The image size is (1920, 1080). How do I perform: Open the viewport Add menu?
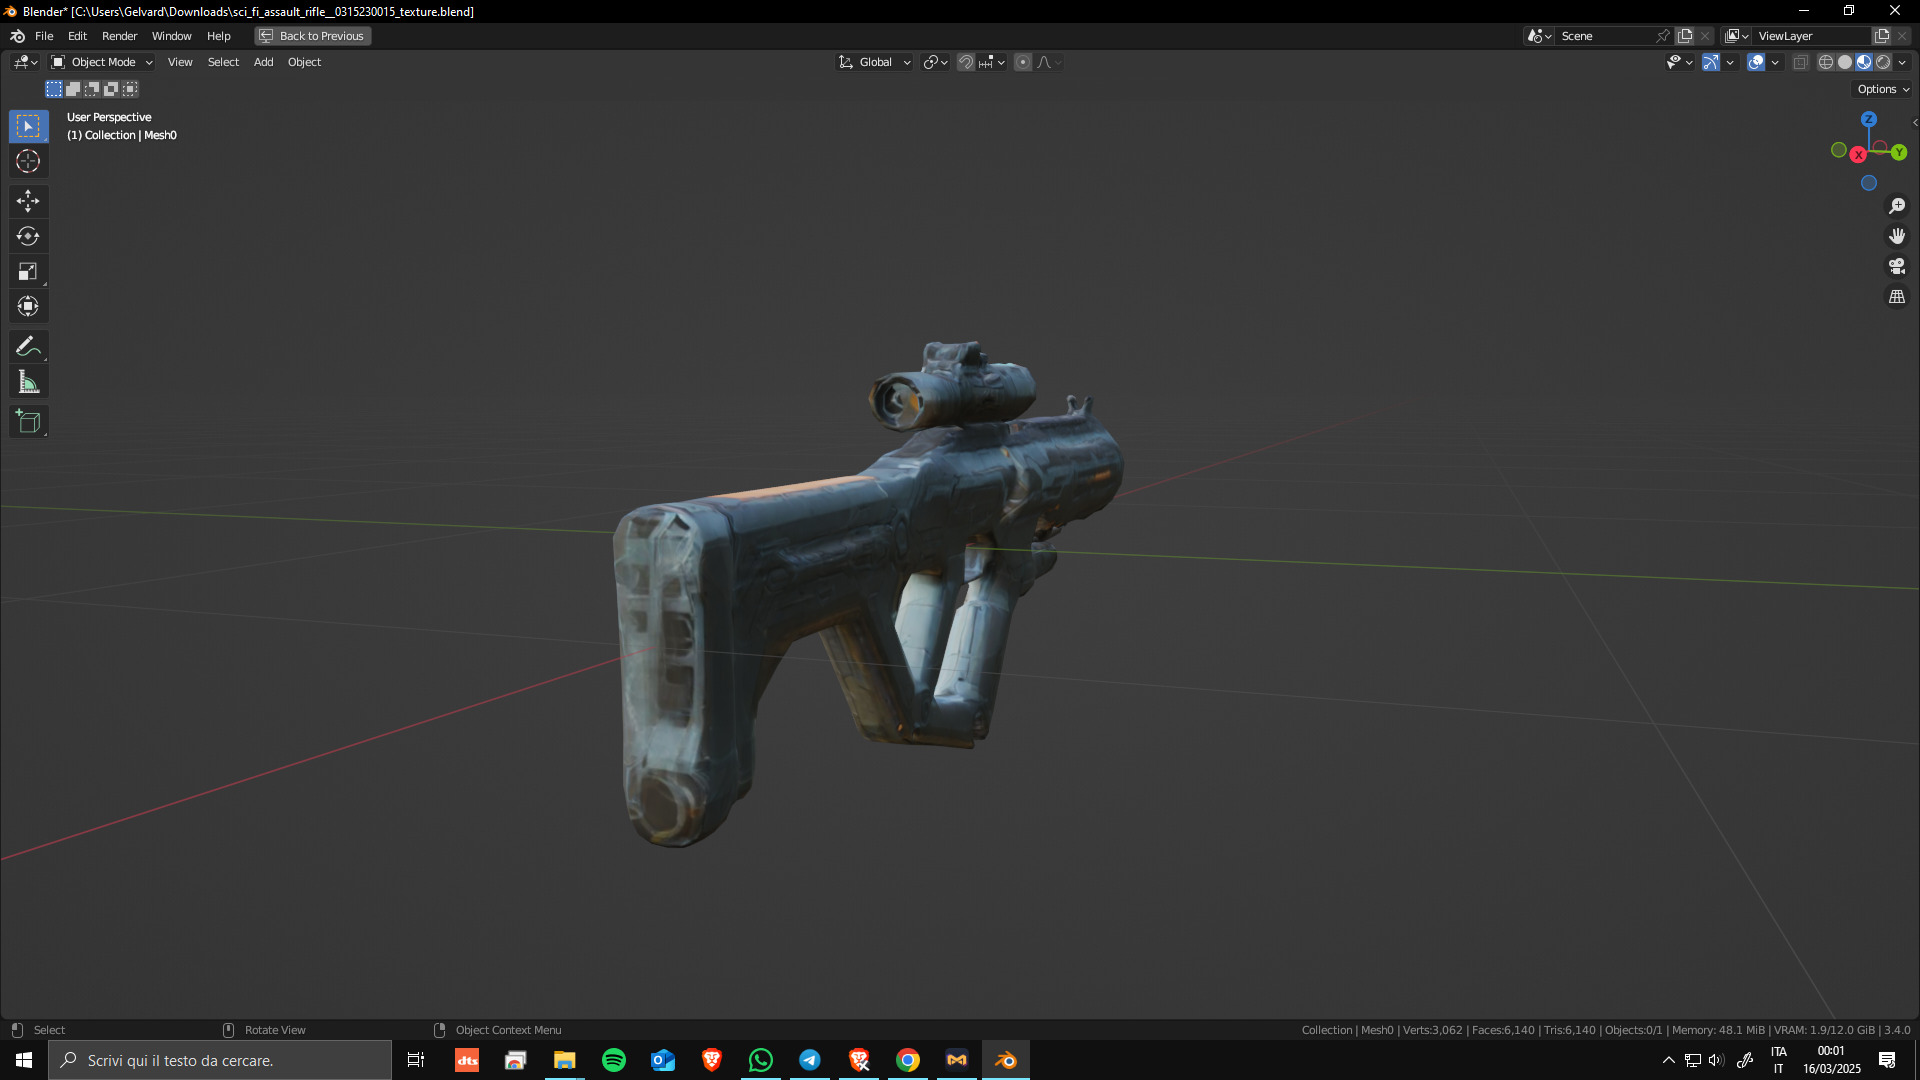[x=263, y=62]
